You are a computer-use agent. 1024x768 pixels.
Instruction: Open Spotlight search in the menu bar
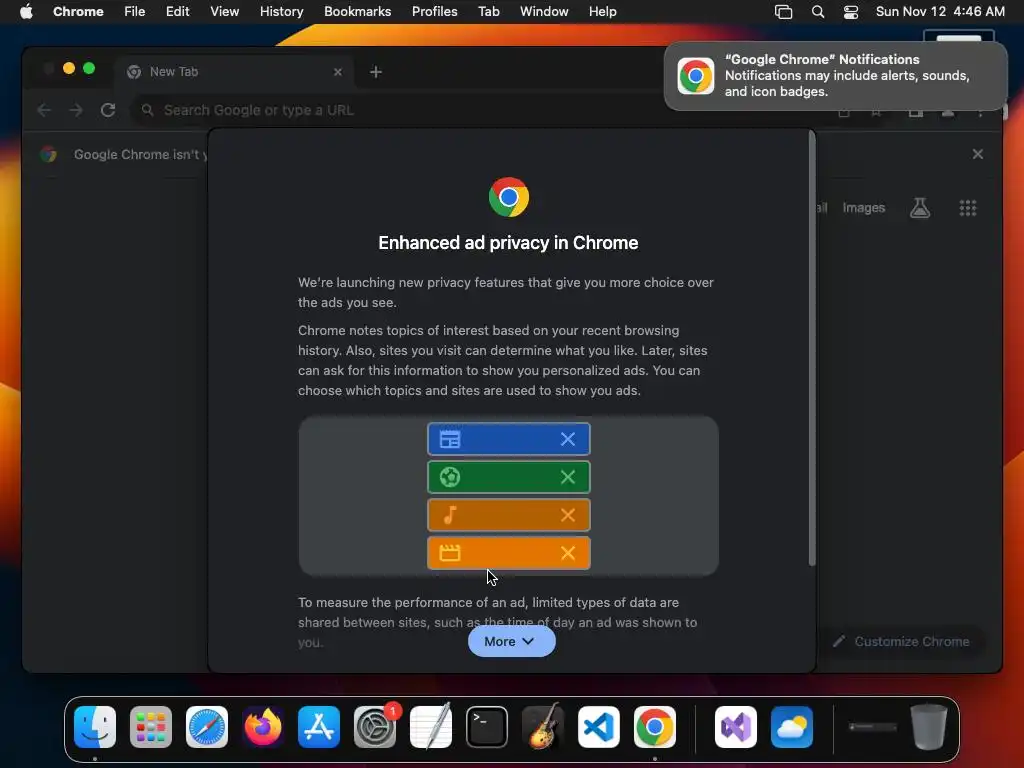point(818,12)
